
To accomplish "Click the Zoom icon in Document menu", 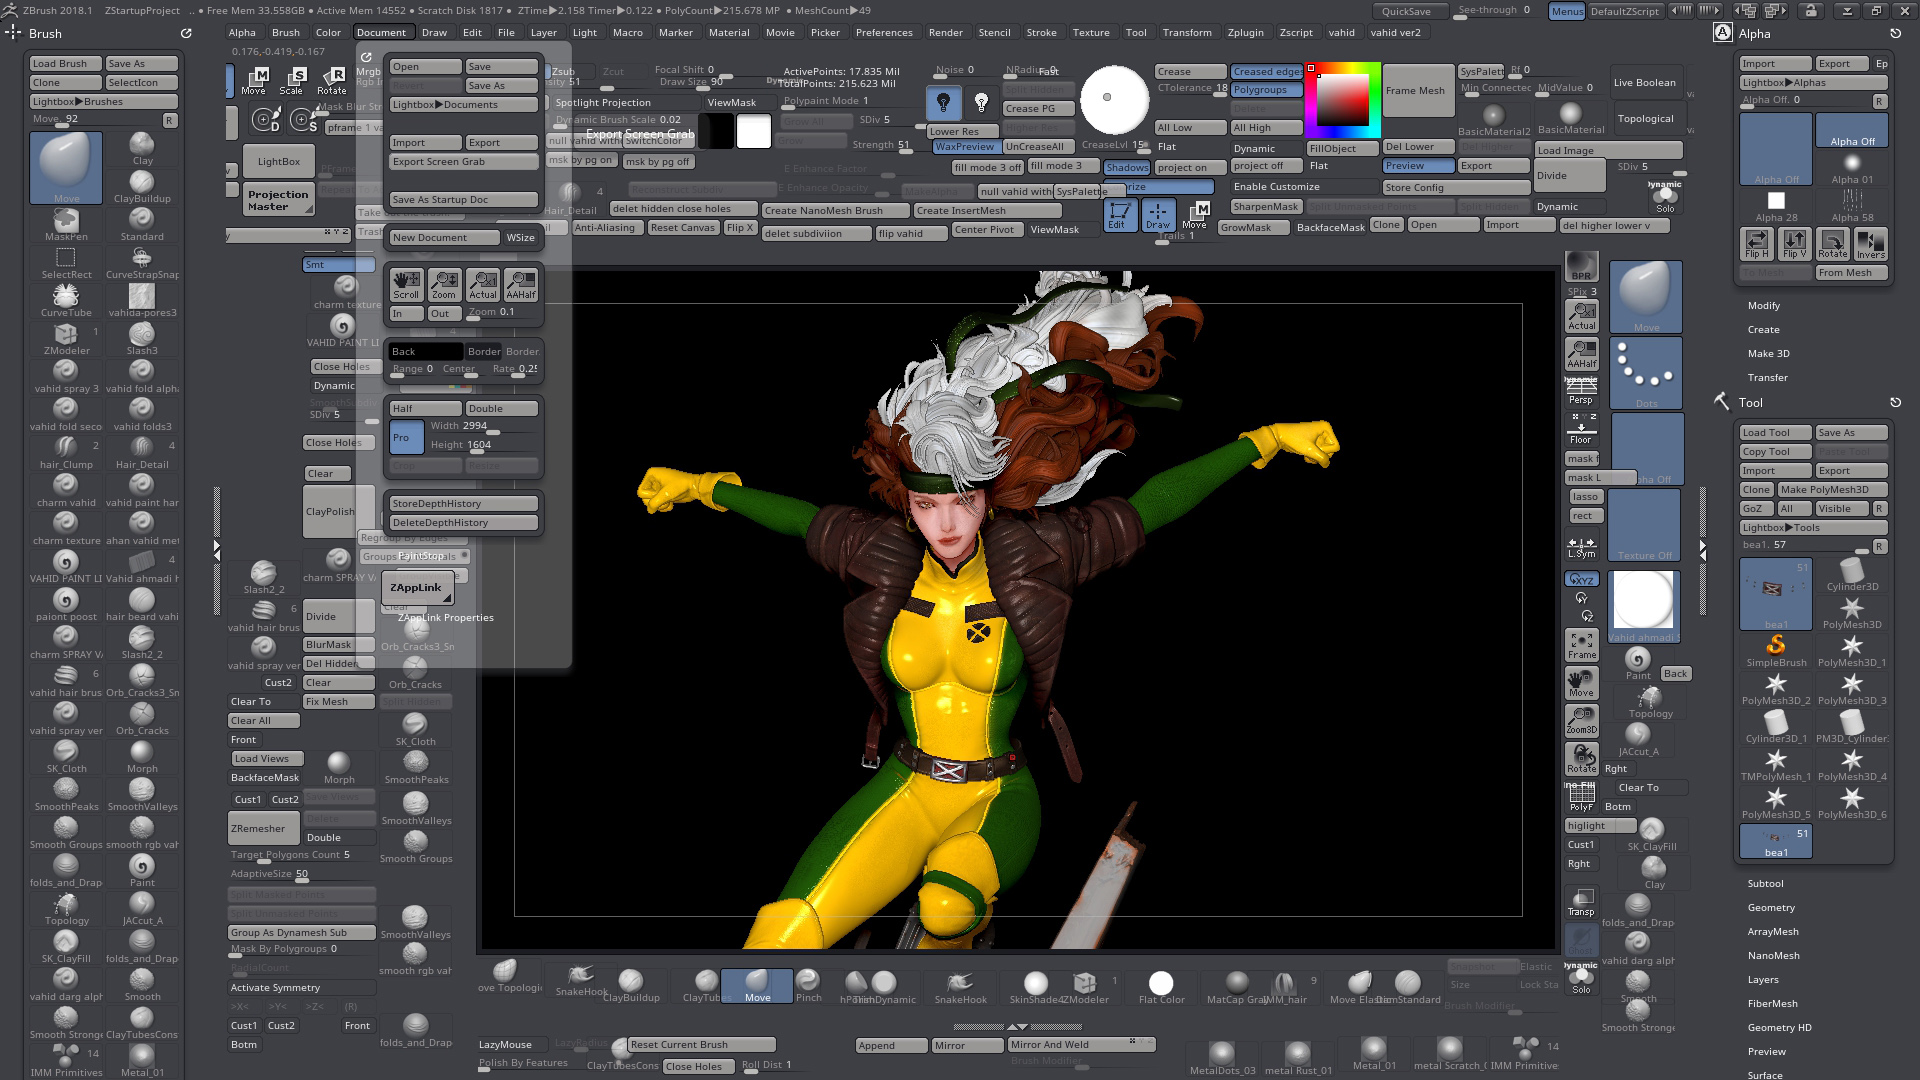I will click(x=444, y=285).
